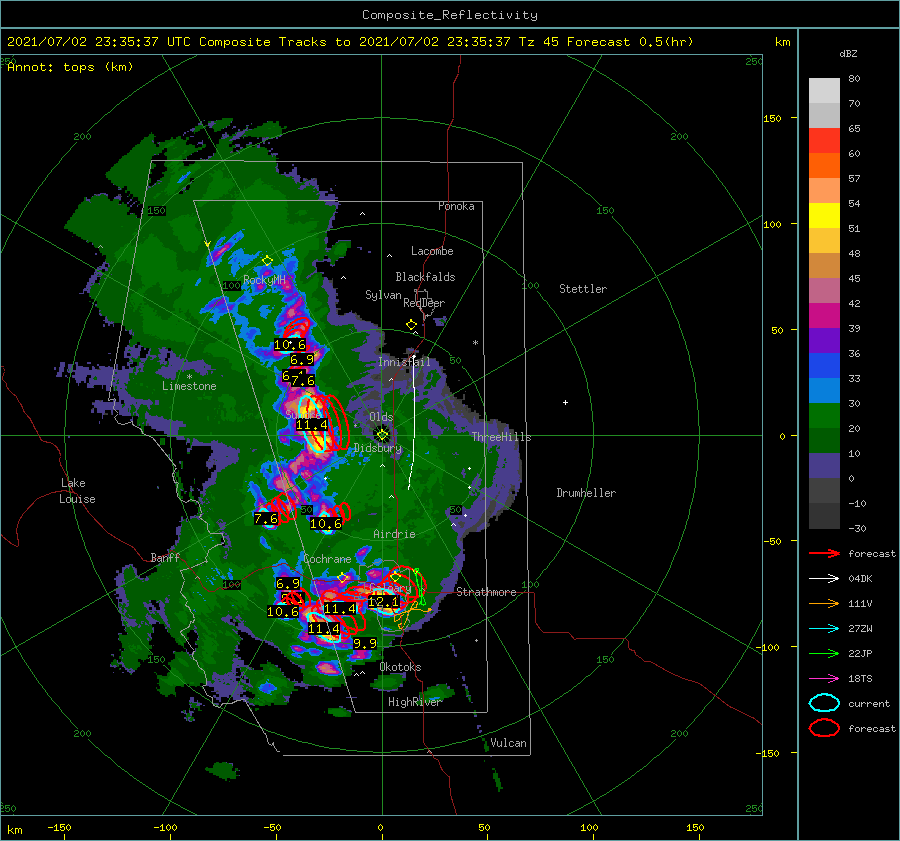Pick the red 65 dBZ color swatch
Screen dimensions: 900x841
pyautogui.click(x=824, y=141)
